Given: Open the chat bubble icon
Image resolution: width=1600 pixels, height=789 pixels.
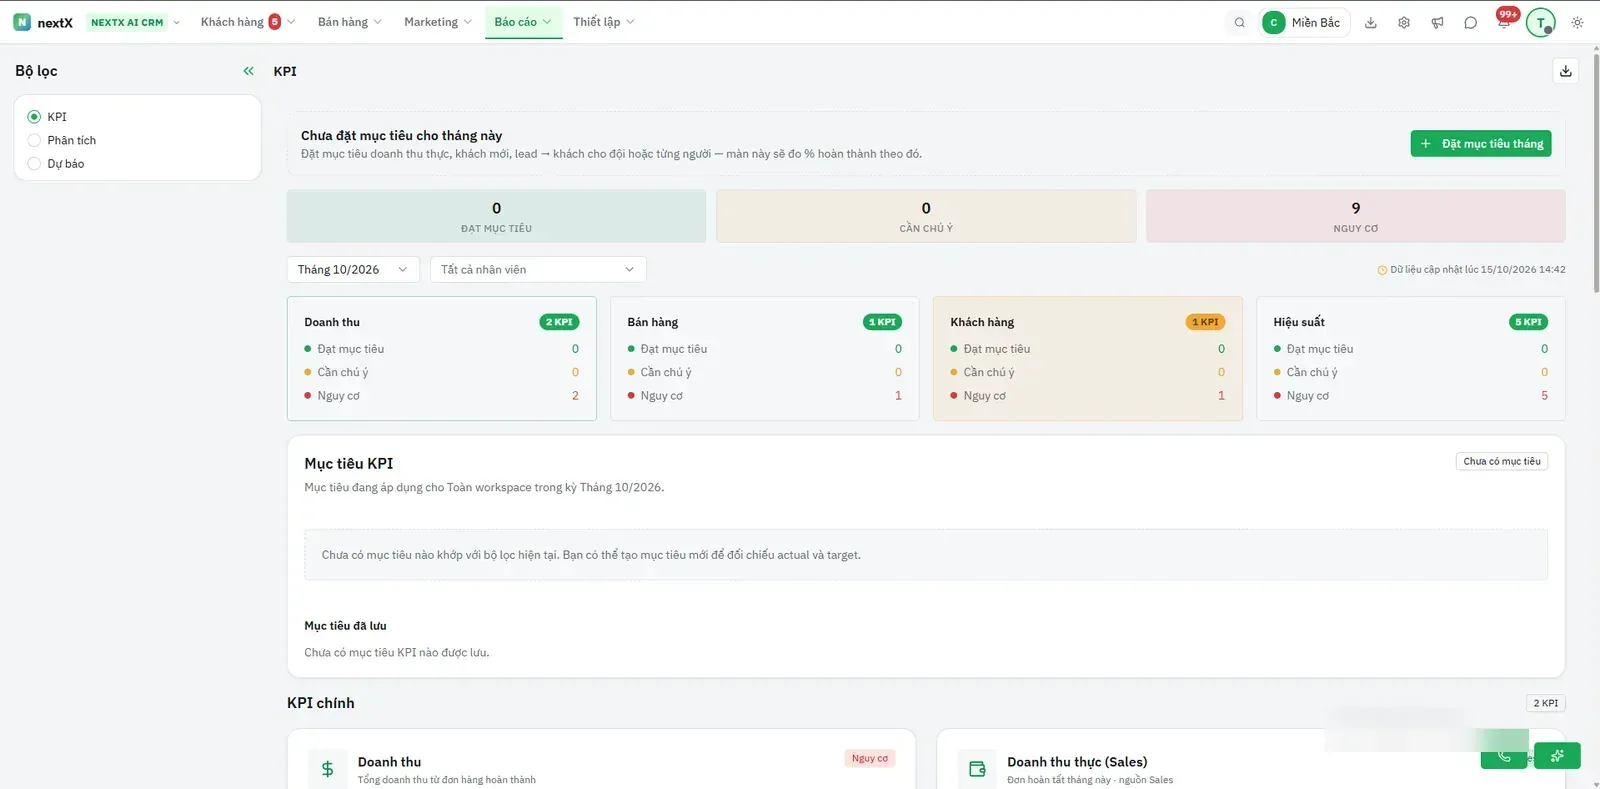Looking at the screenshot, I should point(1470,22).
